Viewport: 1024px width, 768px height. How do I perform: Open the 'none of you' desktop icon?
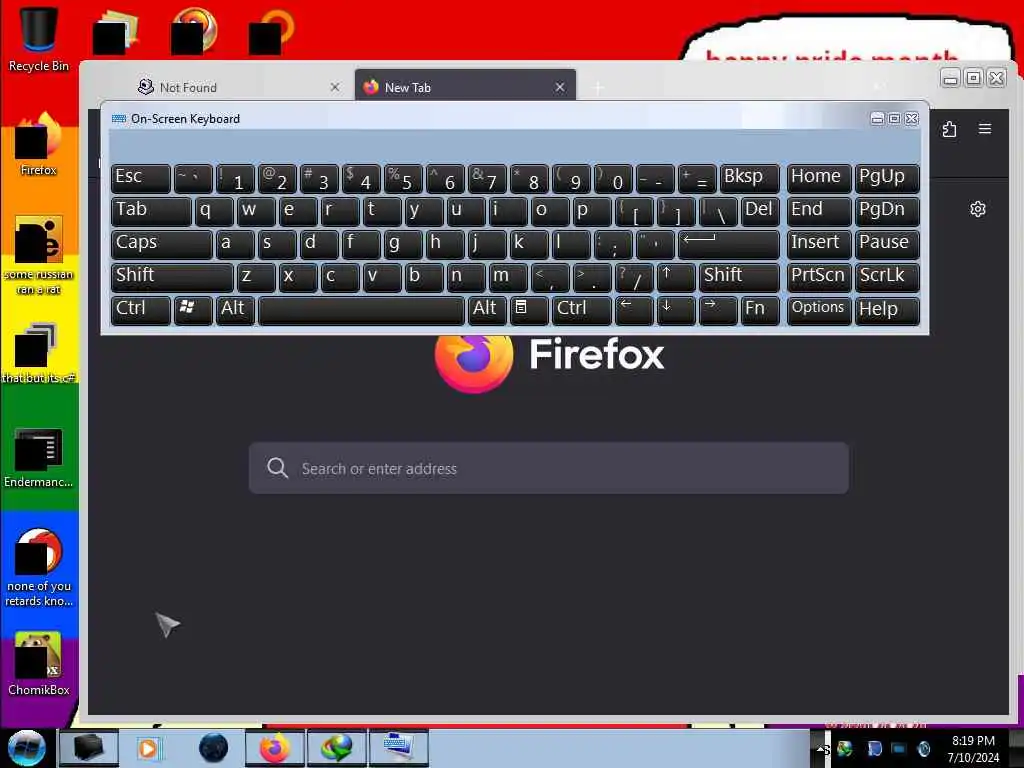pos(38,567)
